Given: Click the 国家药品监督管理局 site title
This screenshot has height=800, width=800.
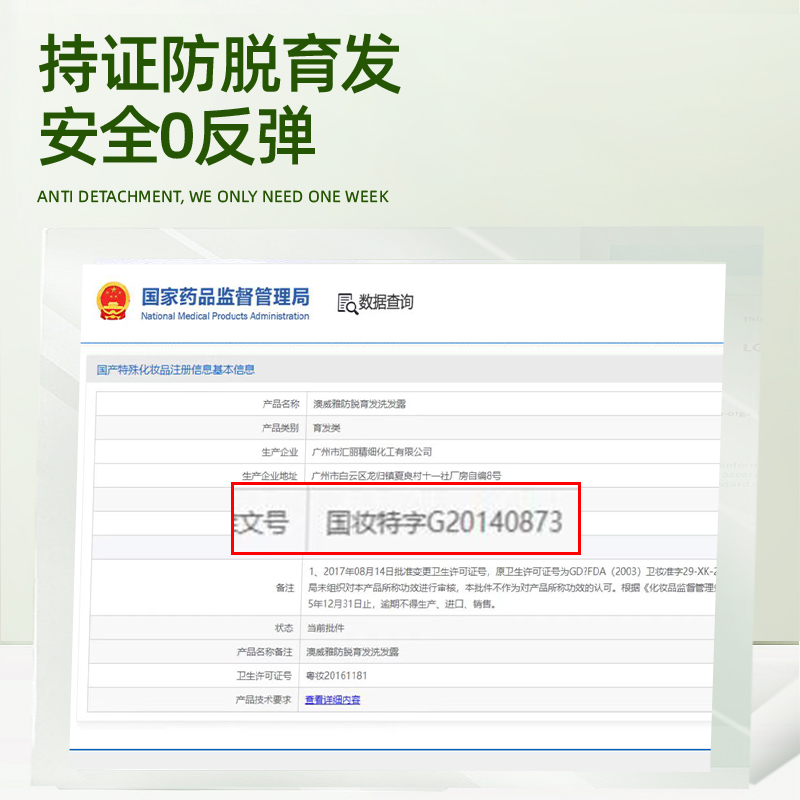Looking at the screenshot, I should (x=226, y=296).
